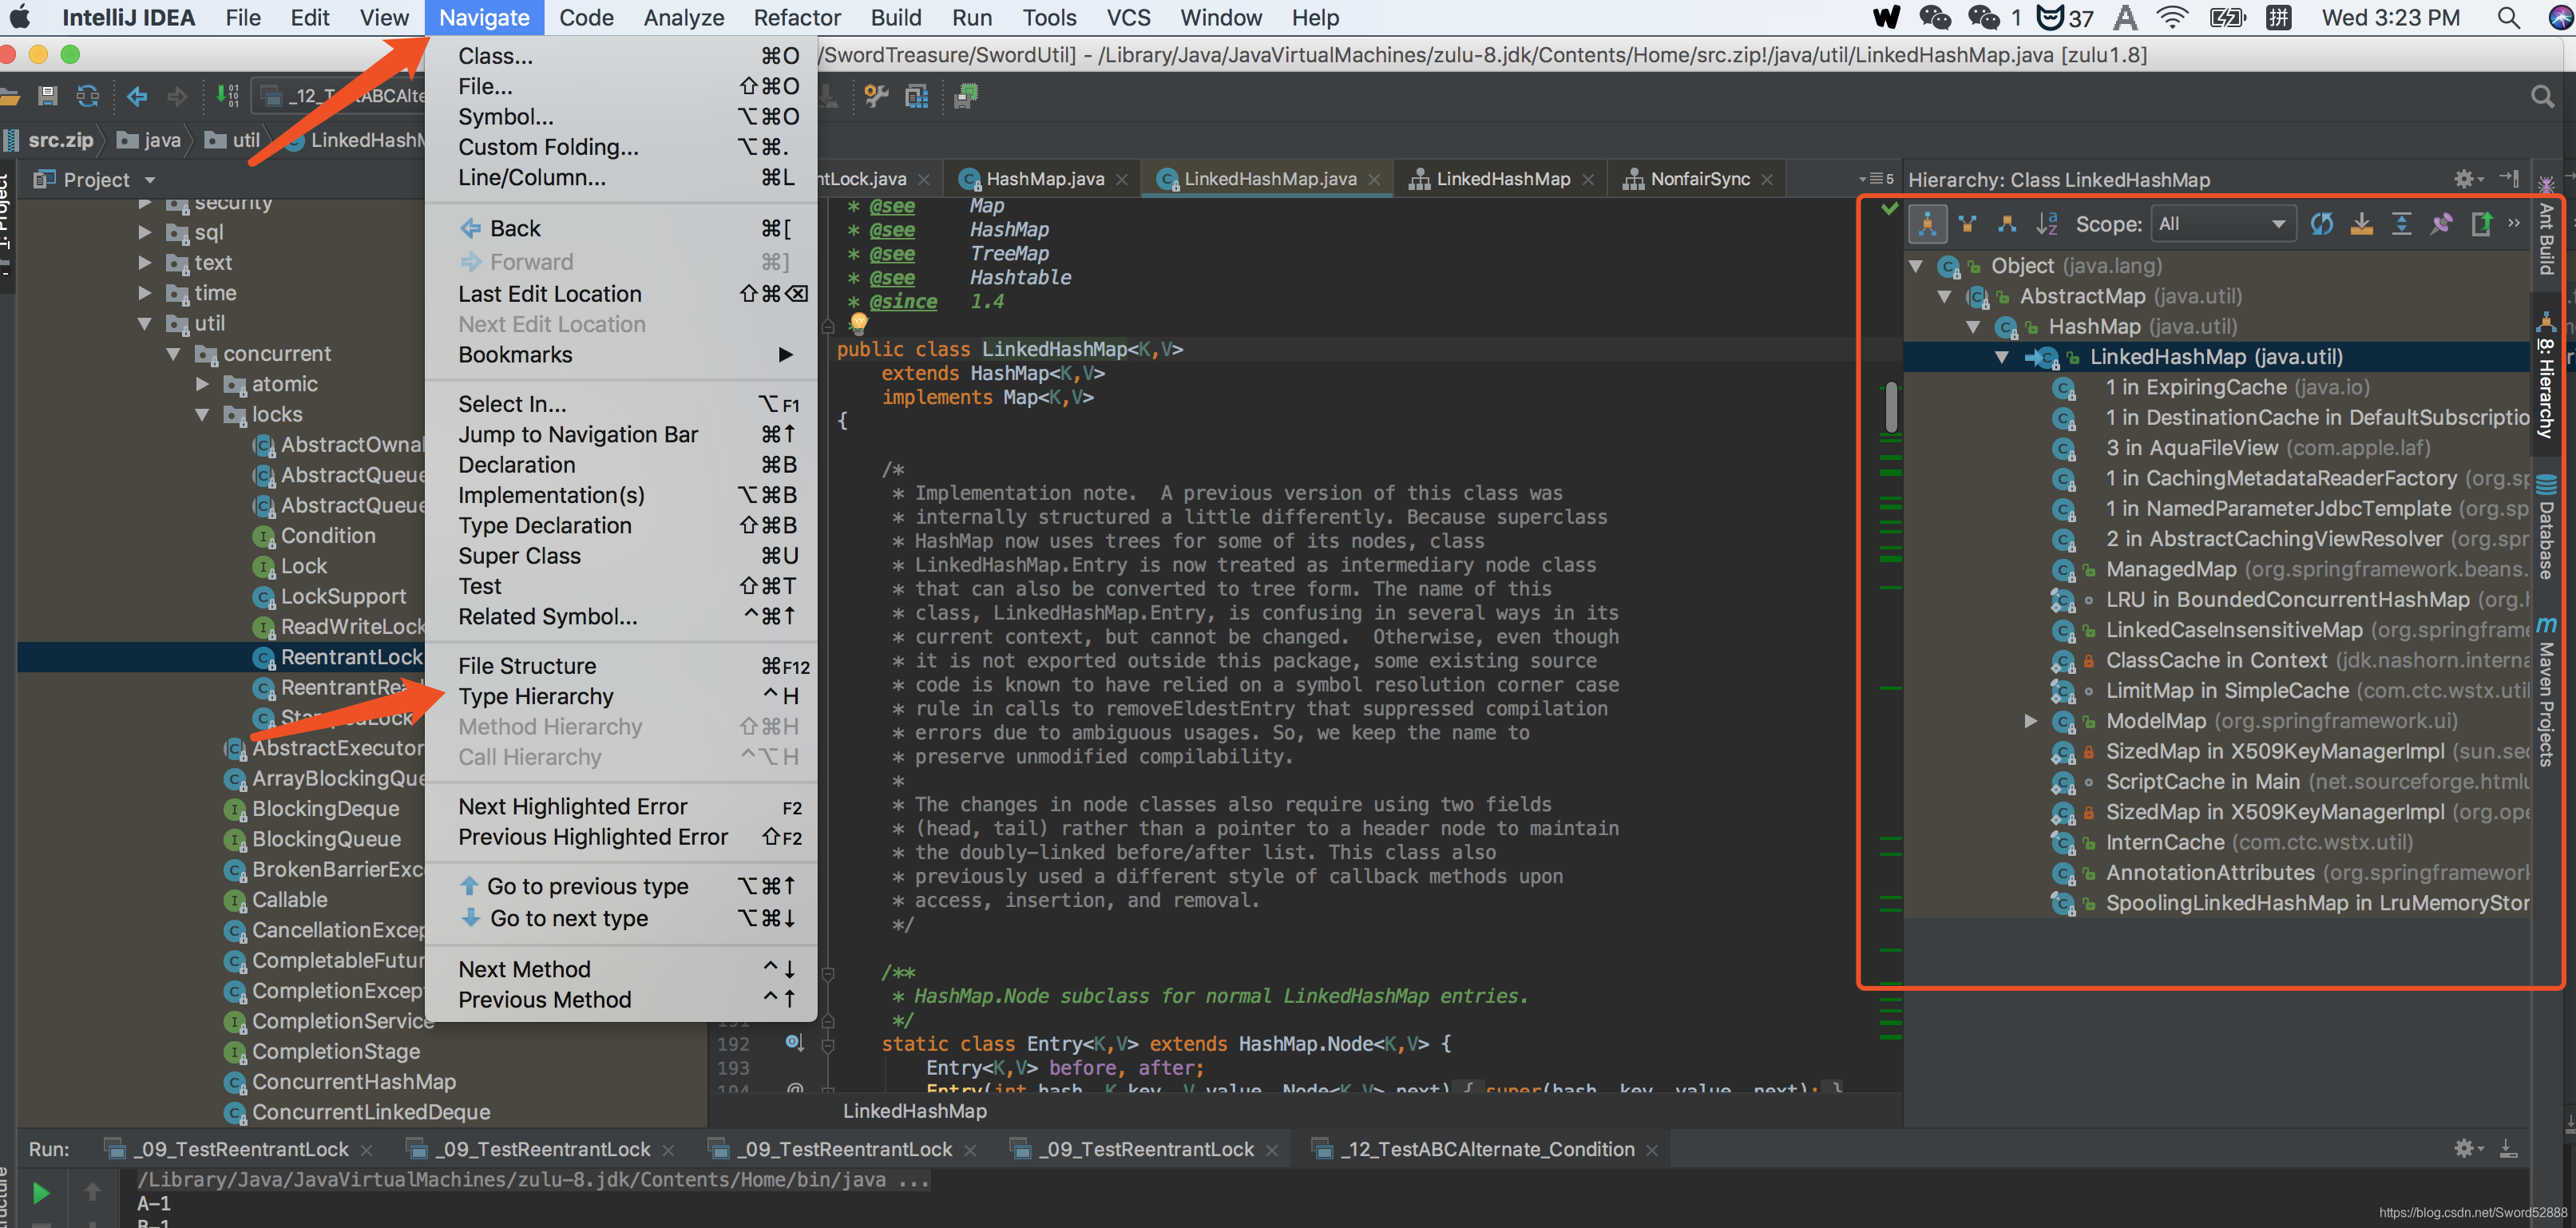Open macOS Spotlight search icon
Viewport: 2576px width, 1228px height.
2508,17
